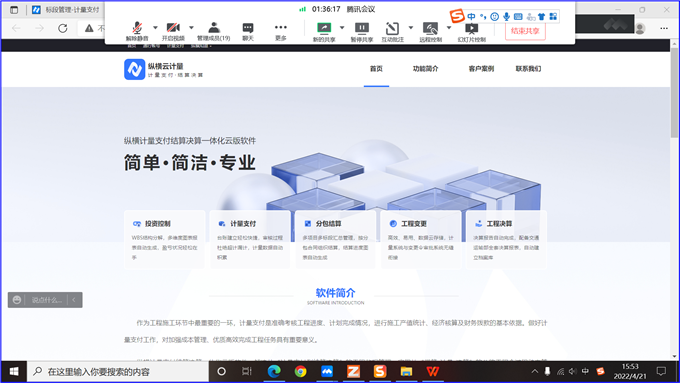Open the 计量支付 feature card
The image size is (680, 384).
250,240
